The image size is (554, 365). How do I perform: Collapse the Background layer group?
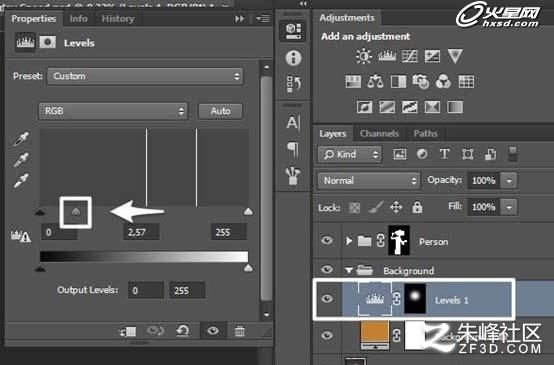point(349,270)
